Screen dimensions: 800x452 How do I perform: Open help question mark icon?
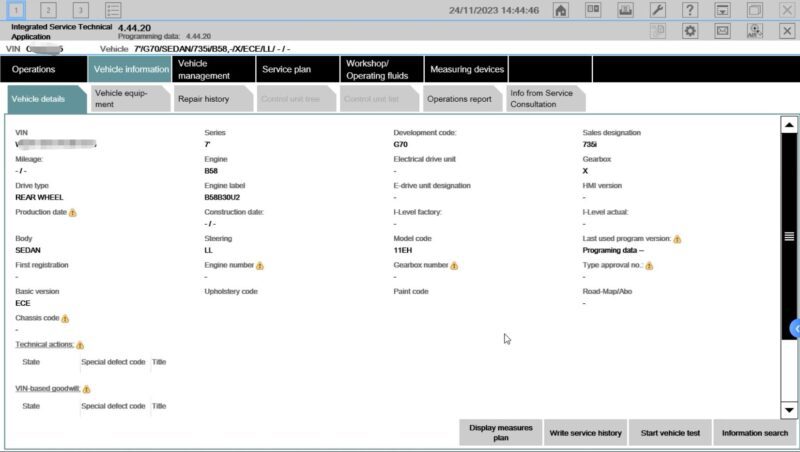click(690, 10)
